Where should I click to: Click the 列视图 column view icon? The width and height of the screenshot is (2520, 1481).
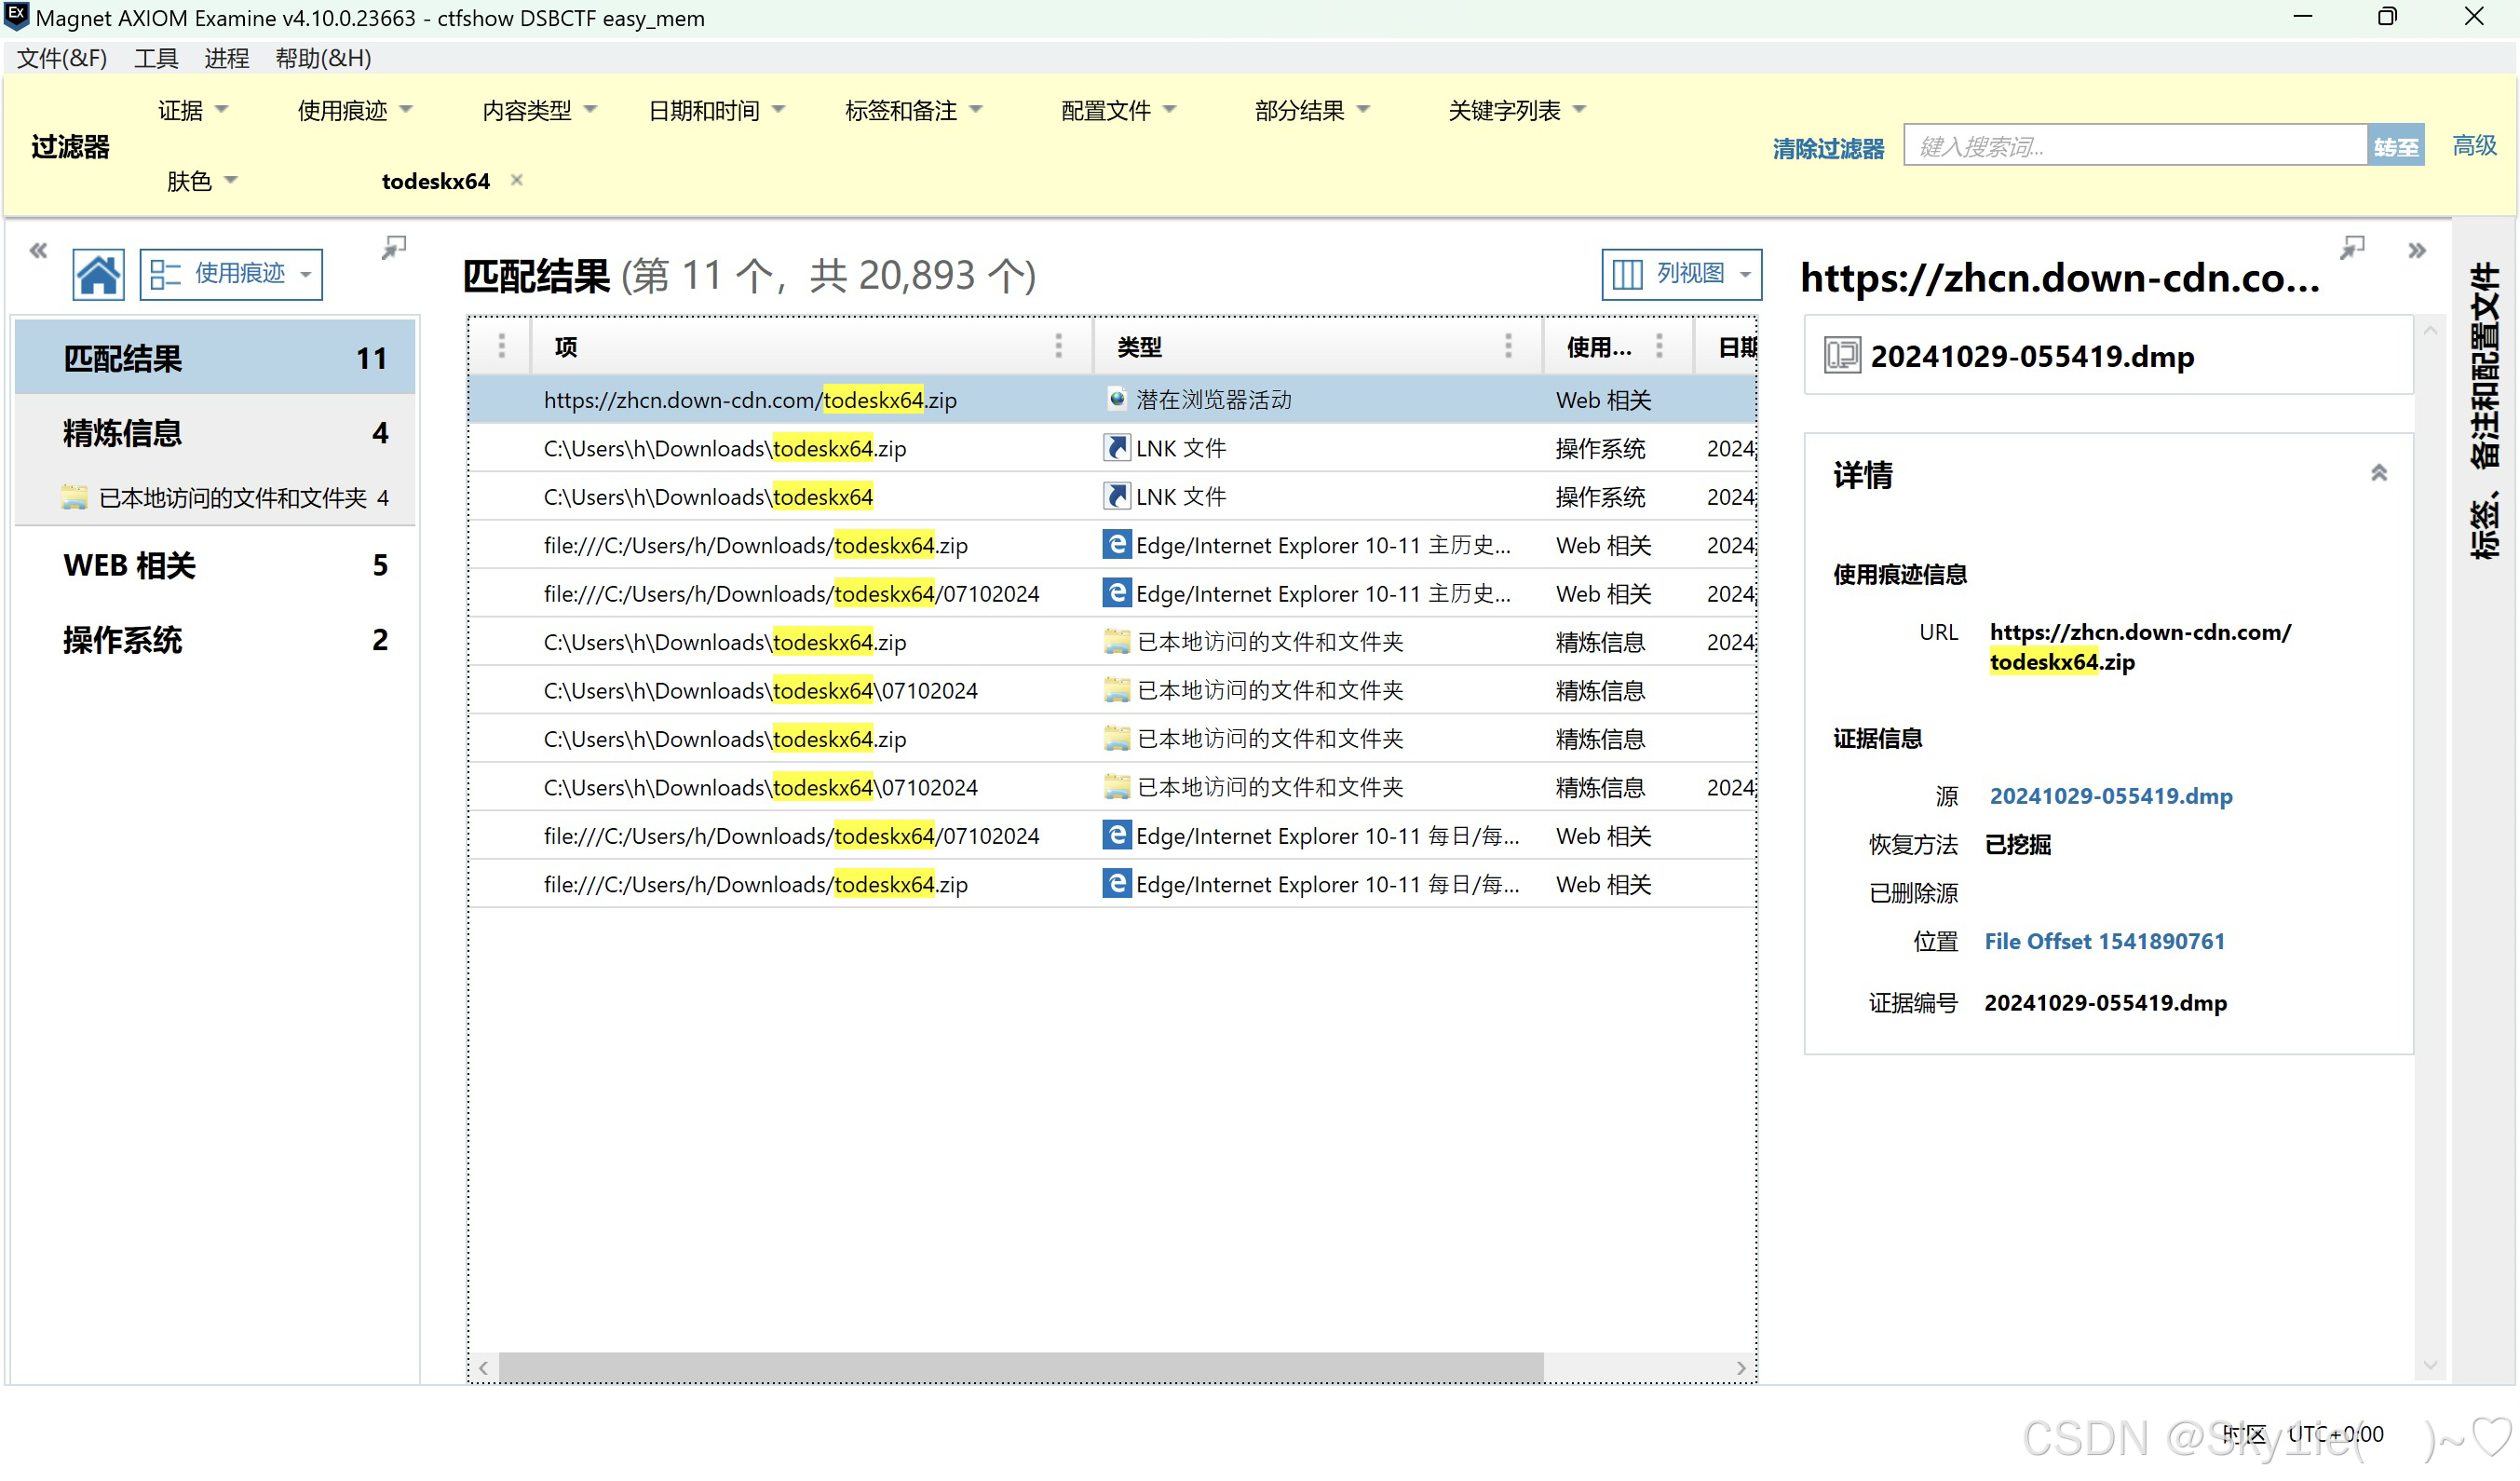pos(1627,274)
